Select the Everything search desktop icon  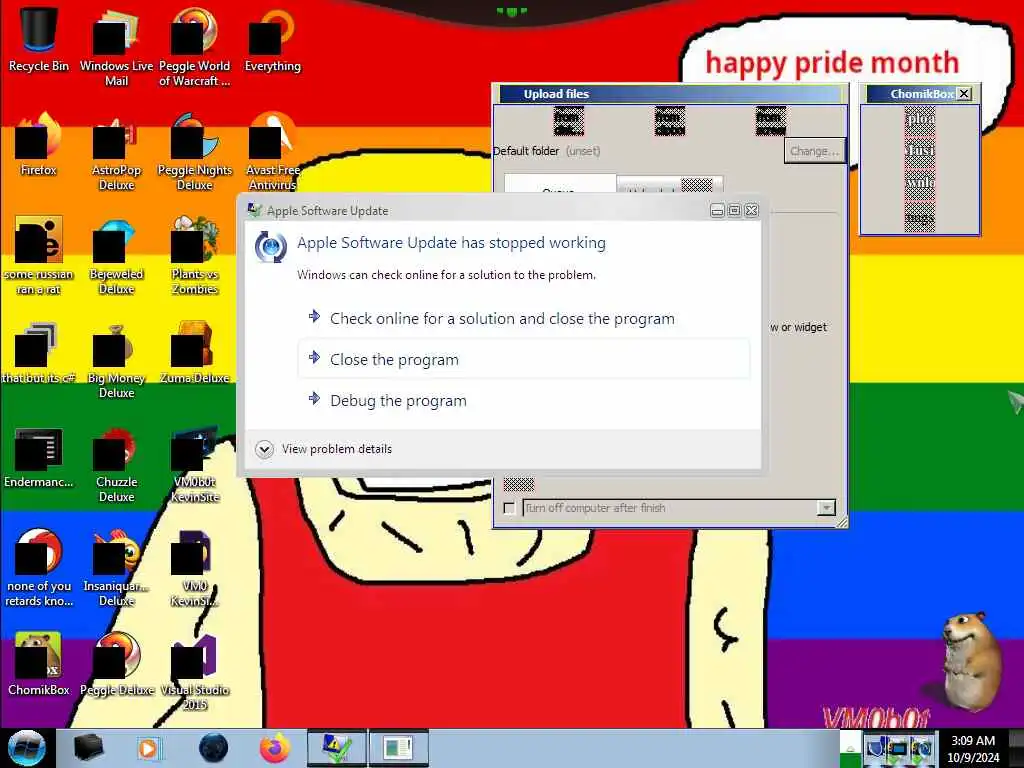coord(272,39)
